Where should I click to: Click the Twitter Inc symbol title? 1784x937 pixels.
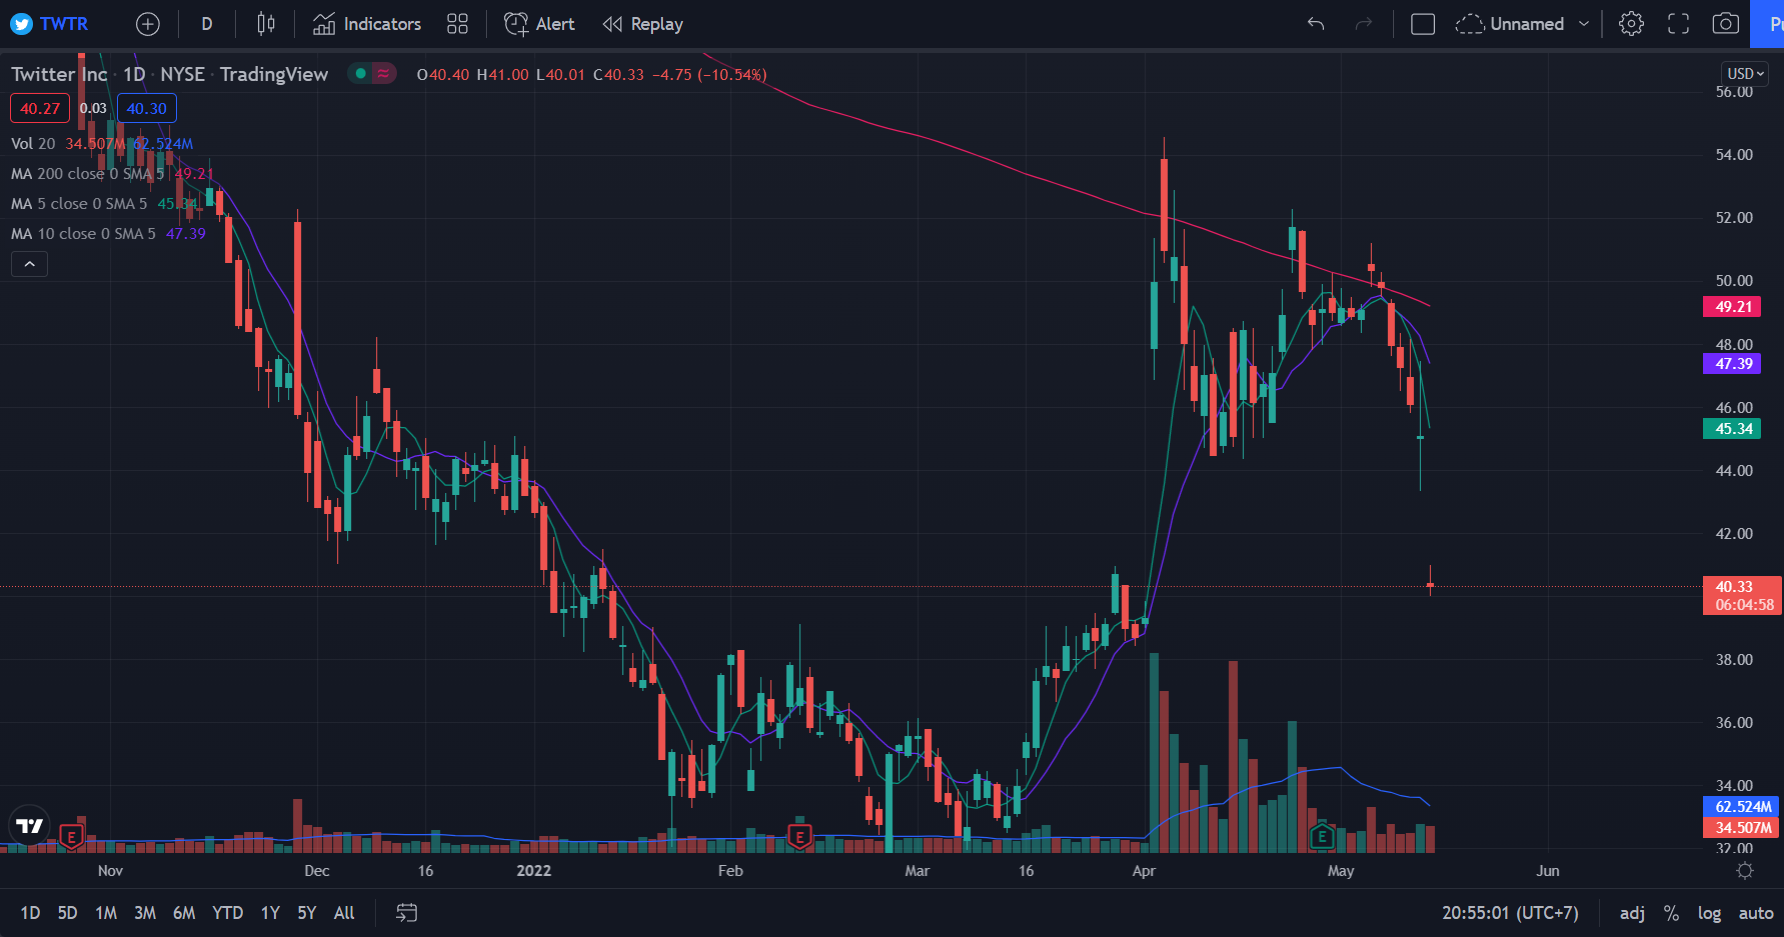point(59,74)
